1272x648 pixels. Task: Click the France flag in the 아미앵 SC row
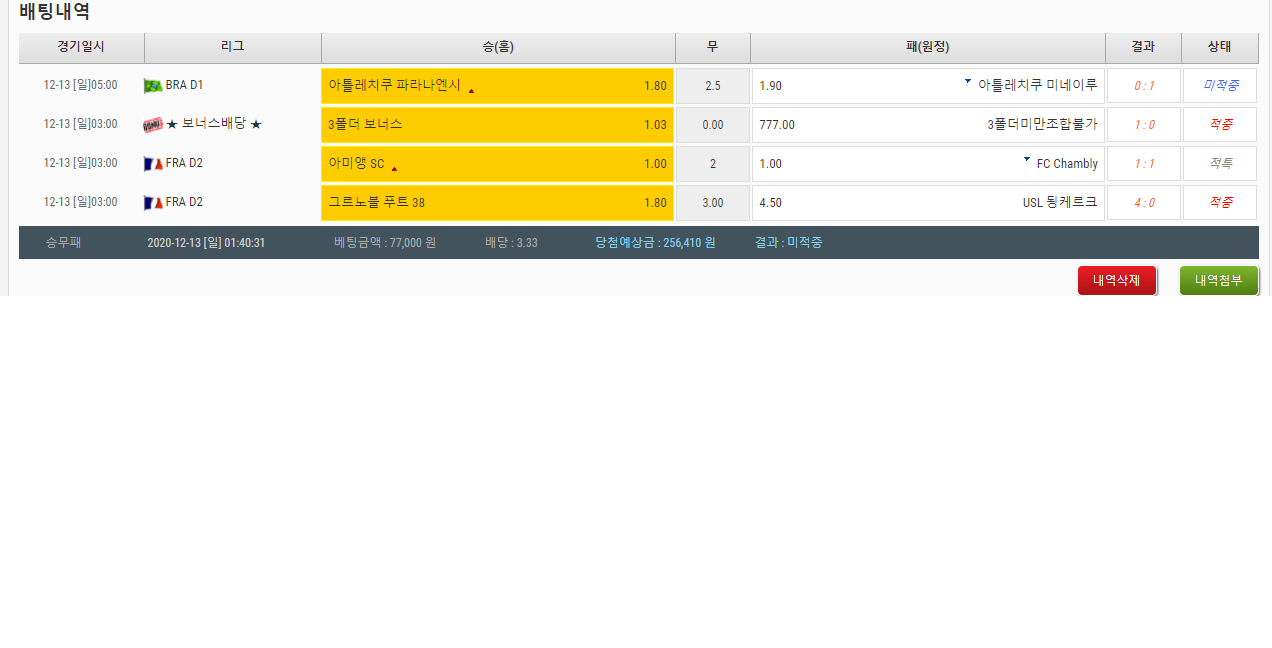pyautogui.click(x=152, y=163)
